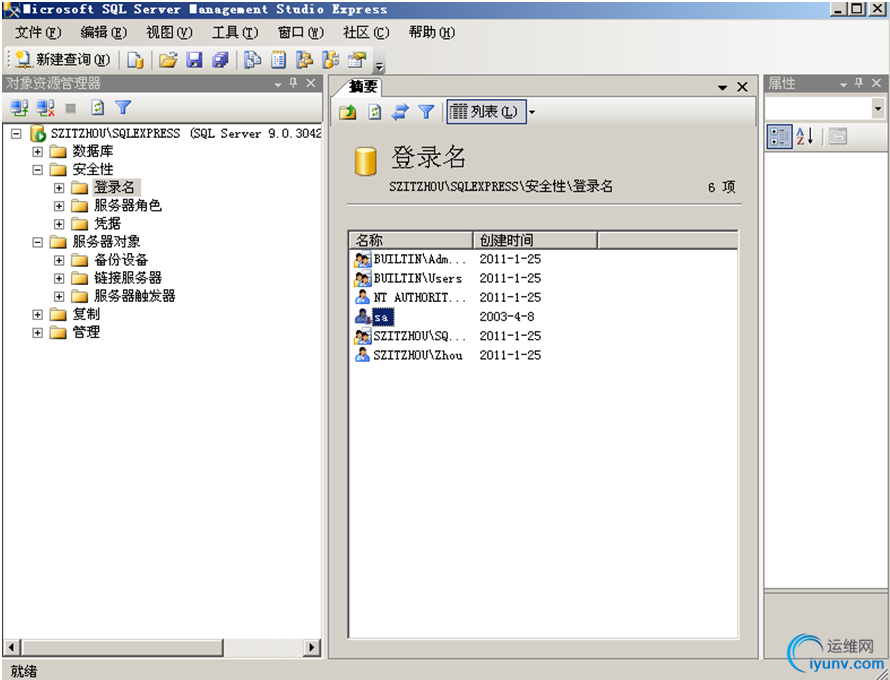
Task: Sort by the 创建时间 column header
Action: 535,240
